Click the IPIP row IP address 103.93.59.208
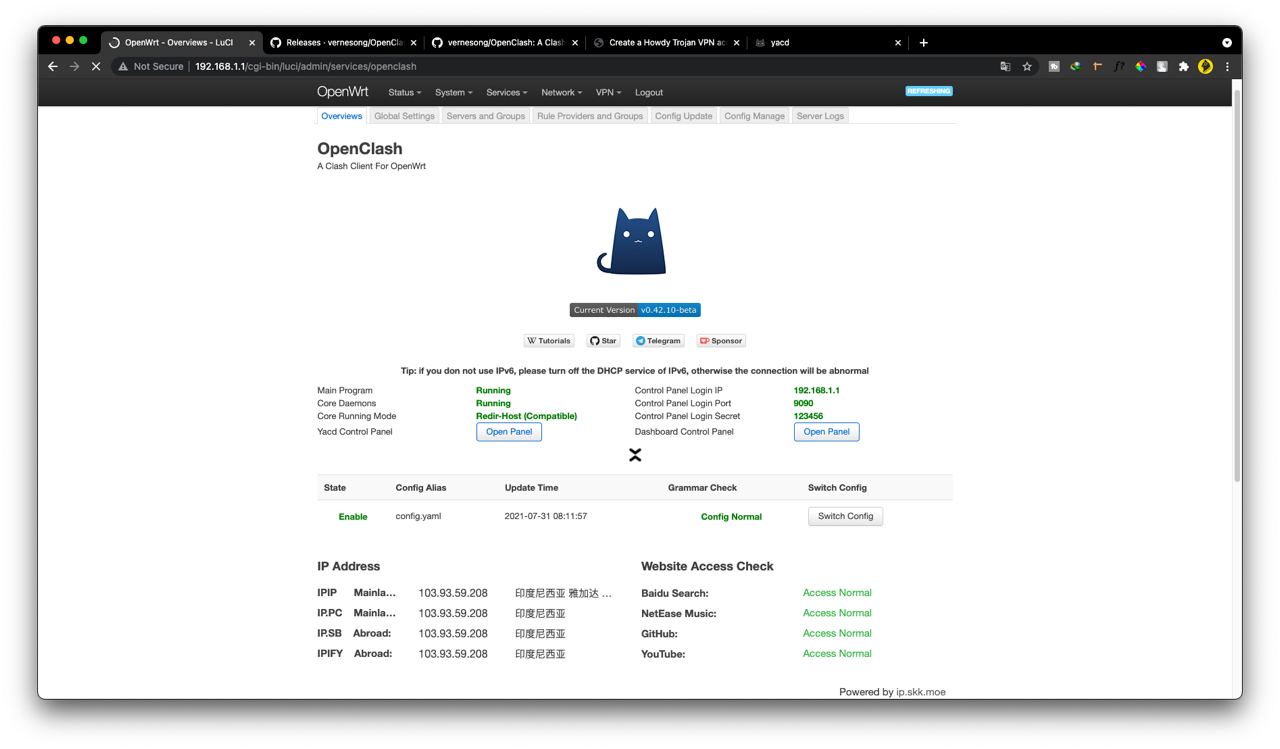Image resolution: width=1280 pixels, height=749 pixels. click(x=453, y=593)
